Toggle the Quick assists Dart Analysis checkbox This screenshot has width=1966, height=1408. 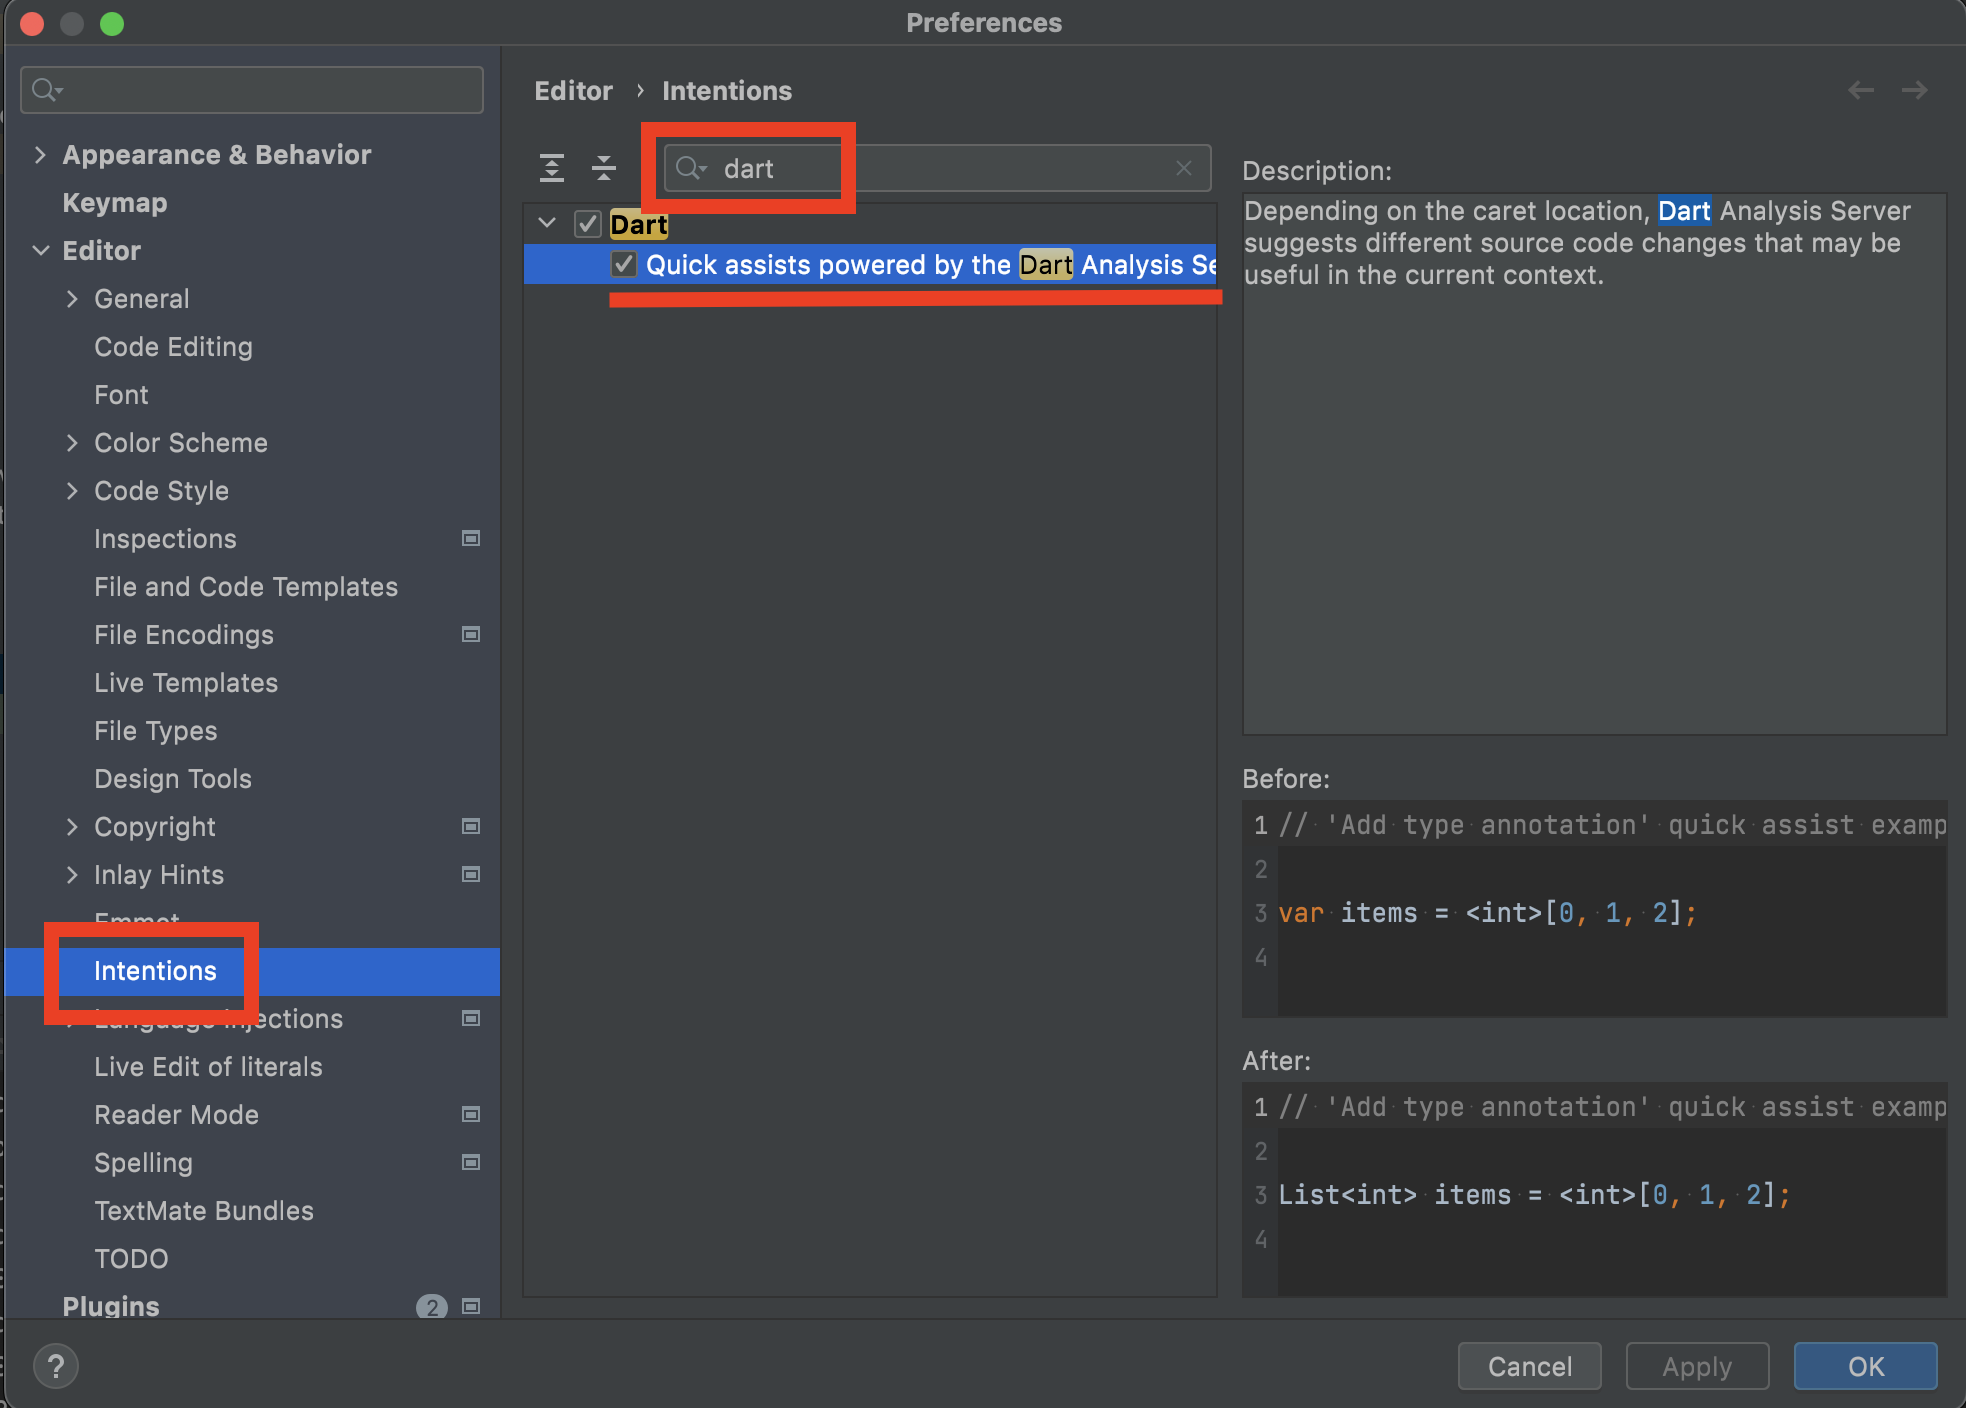tap(624, 264)
